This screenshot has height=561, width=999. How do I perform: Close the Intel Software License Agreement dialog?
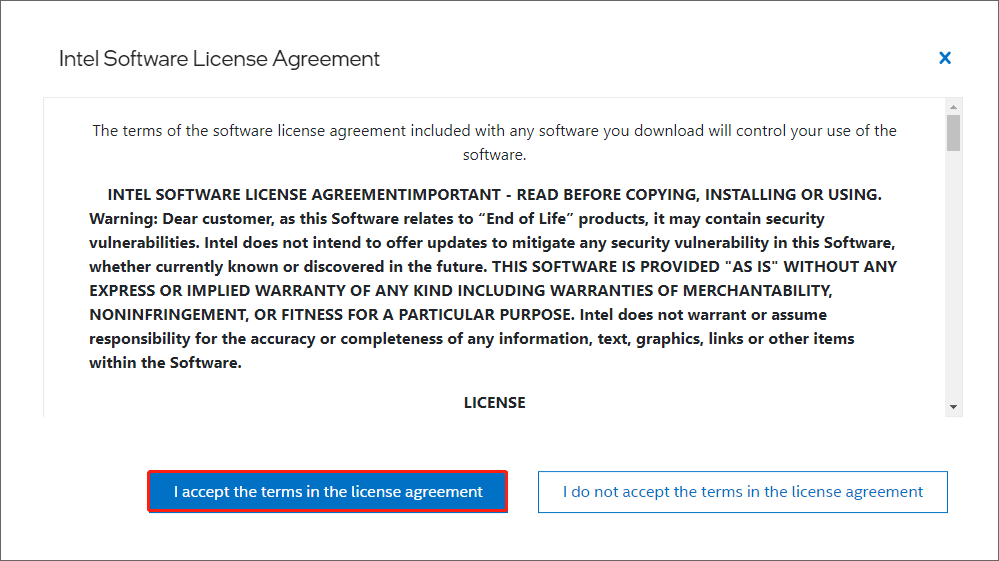pyautogui.click(x=945, y=59)
